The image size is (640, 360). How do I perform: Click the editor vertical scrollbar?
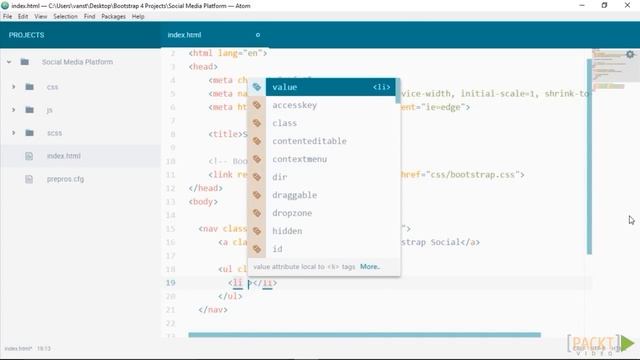[x=589, y=157]
